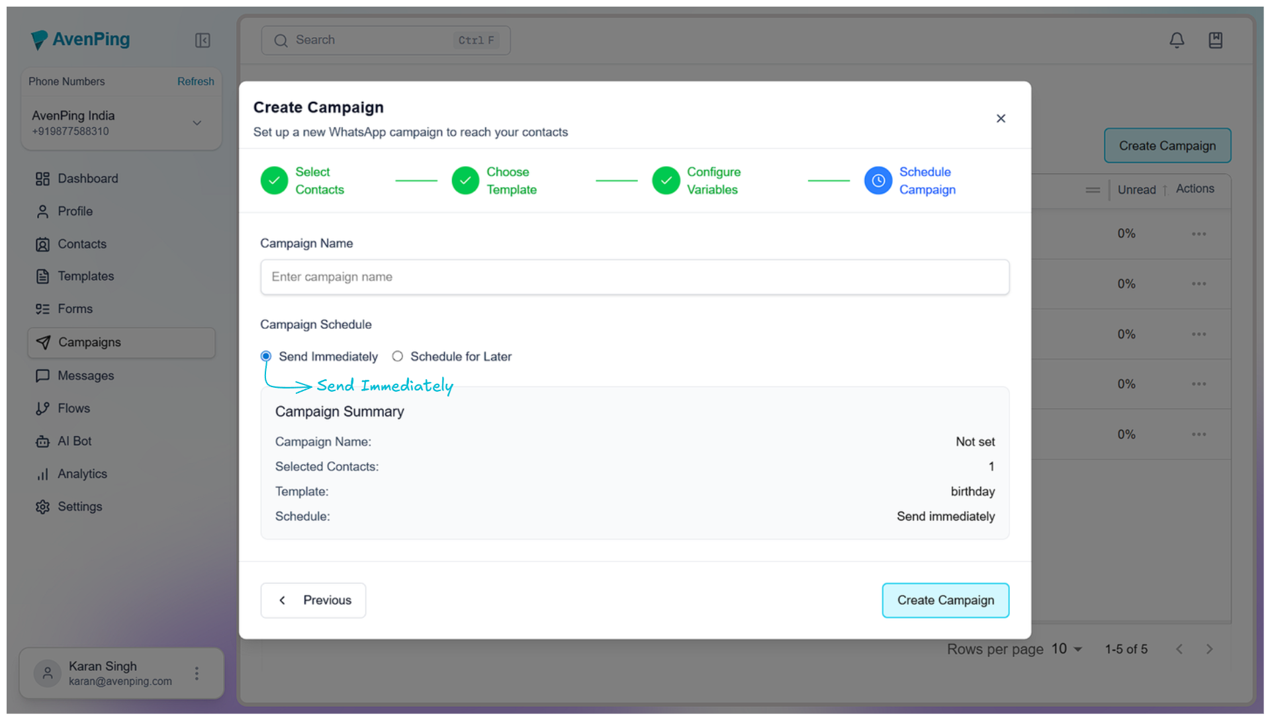Click the Campaign Name input field
1270x720 pixels.
pyautogui.click(x=634, y=277)
